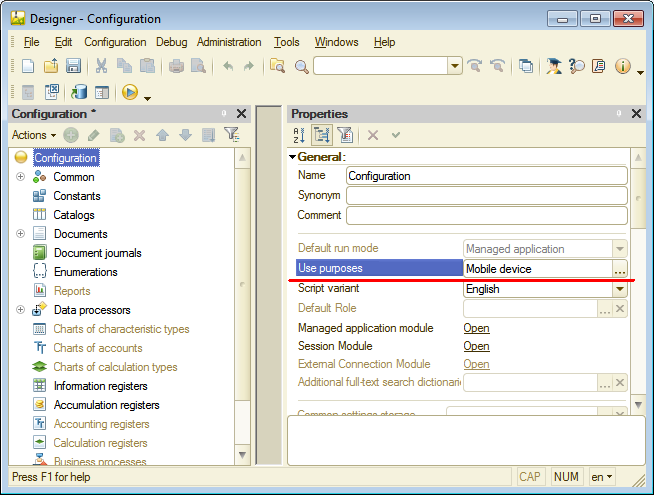
Task: Click the About info icon
Action: click(x=622, y=66)
